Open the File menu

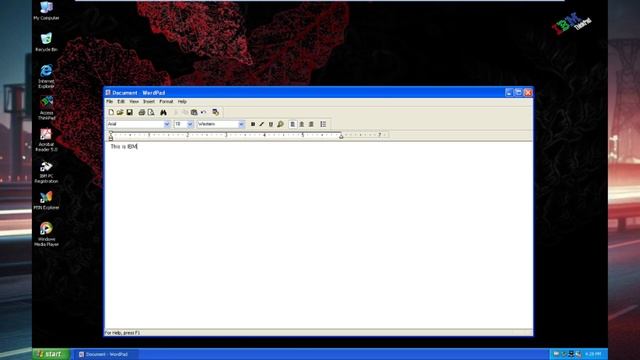(x=109, y=102)
